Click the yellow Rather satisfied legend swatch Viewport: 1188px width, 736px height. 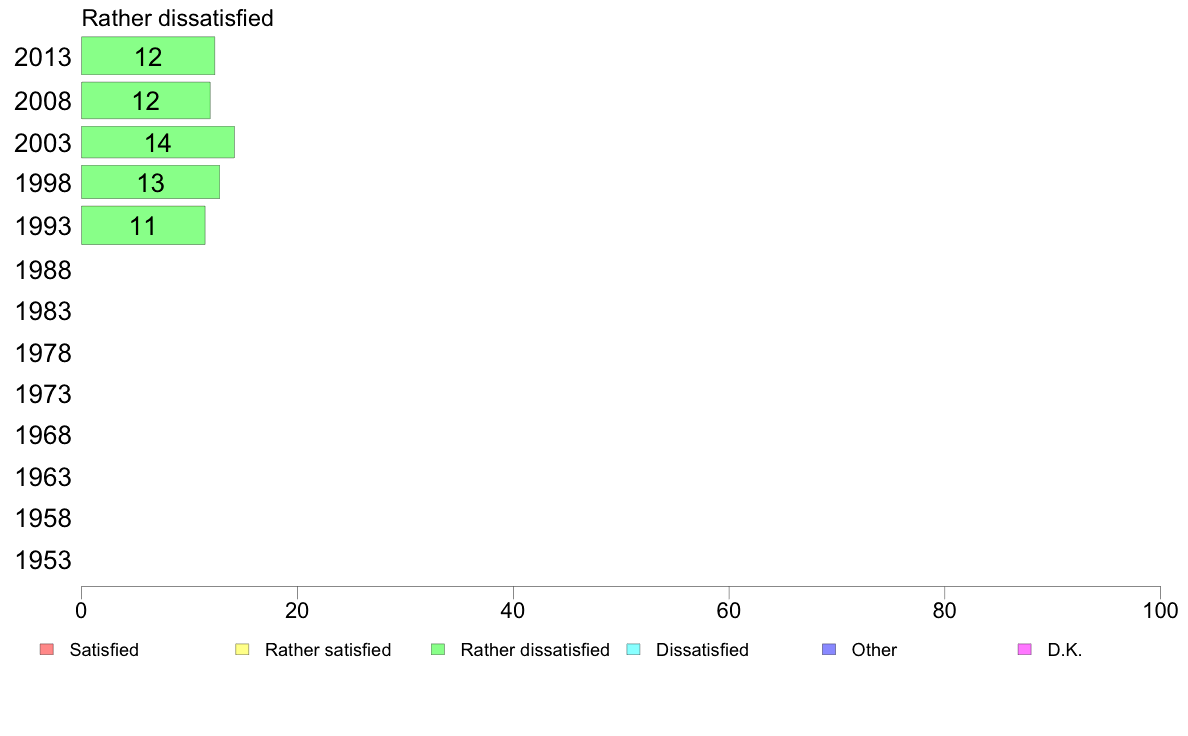(x=242, y=650)
